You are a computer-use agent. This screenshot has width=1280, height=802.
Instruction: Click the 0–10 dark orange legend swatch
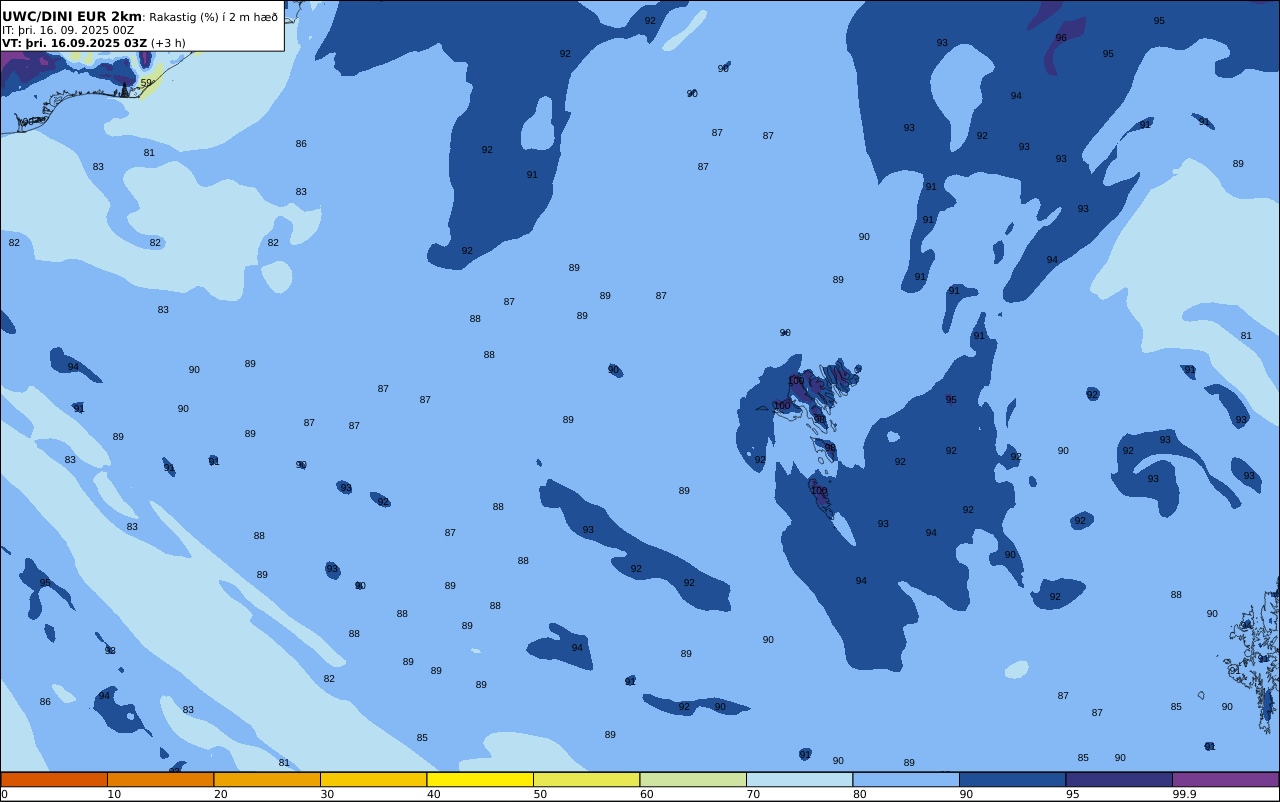click(x=54, y=779)
